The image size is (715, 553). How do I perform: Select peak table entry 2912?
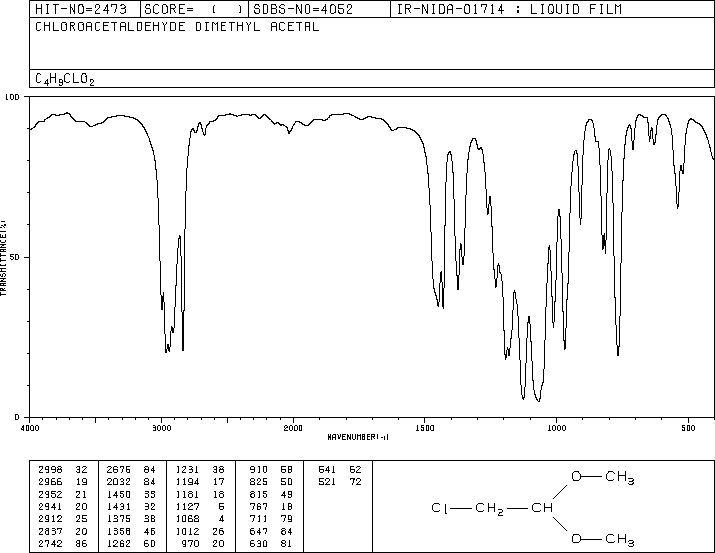62,519
